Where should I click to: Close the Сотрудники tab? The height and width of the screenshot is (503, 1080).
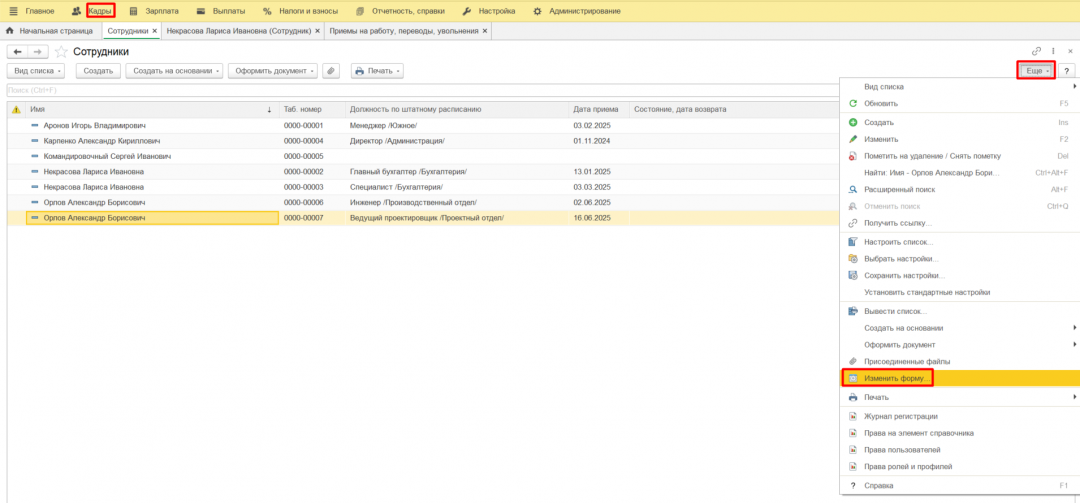pos(154,31)
